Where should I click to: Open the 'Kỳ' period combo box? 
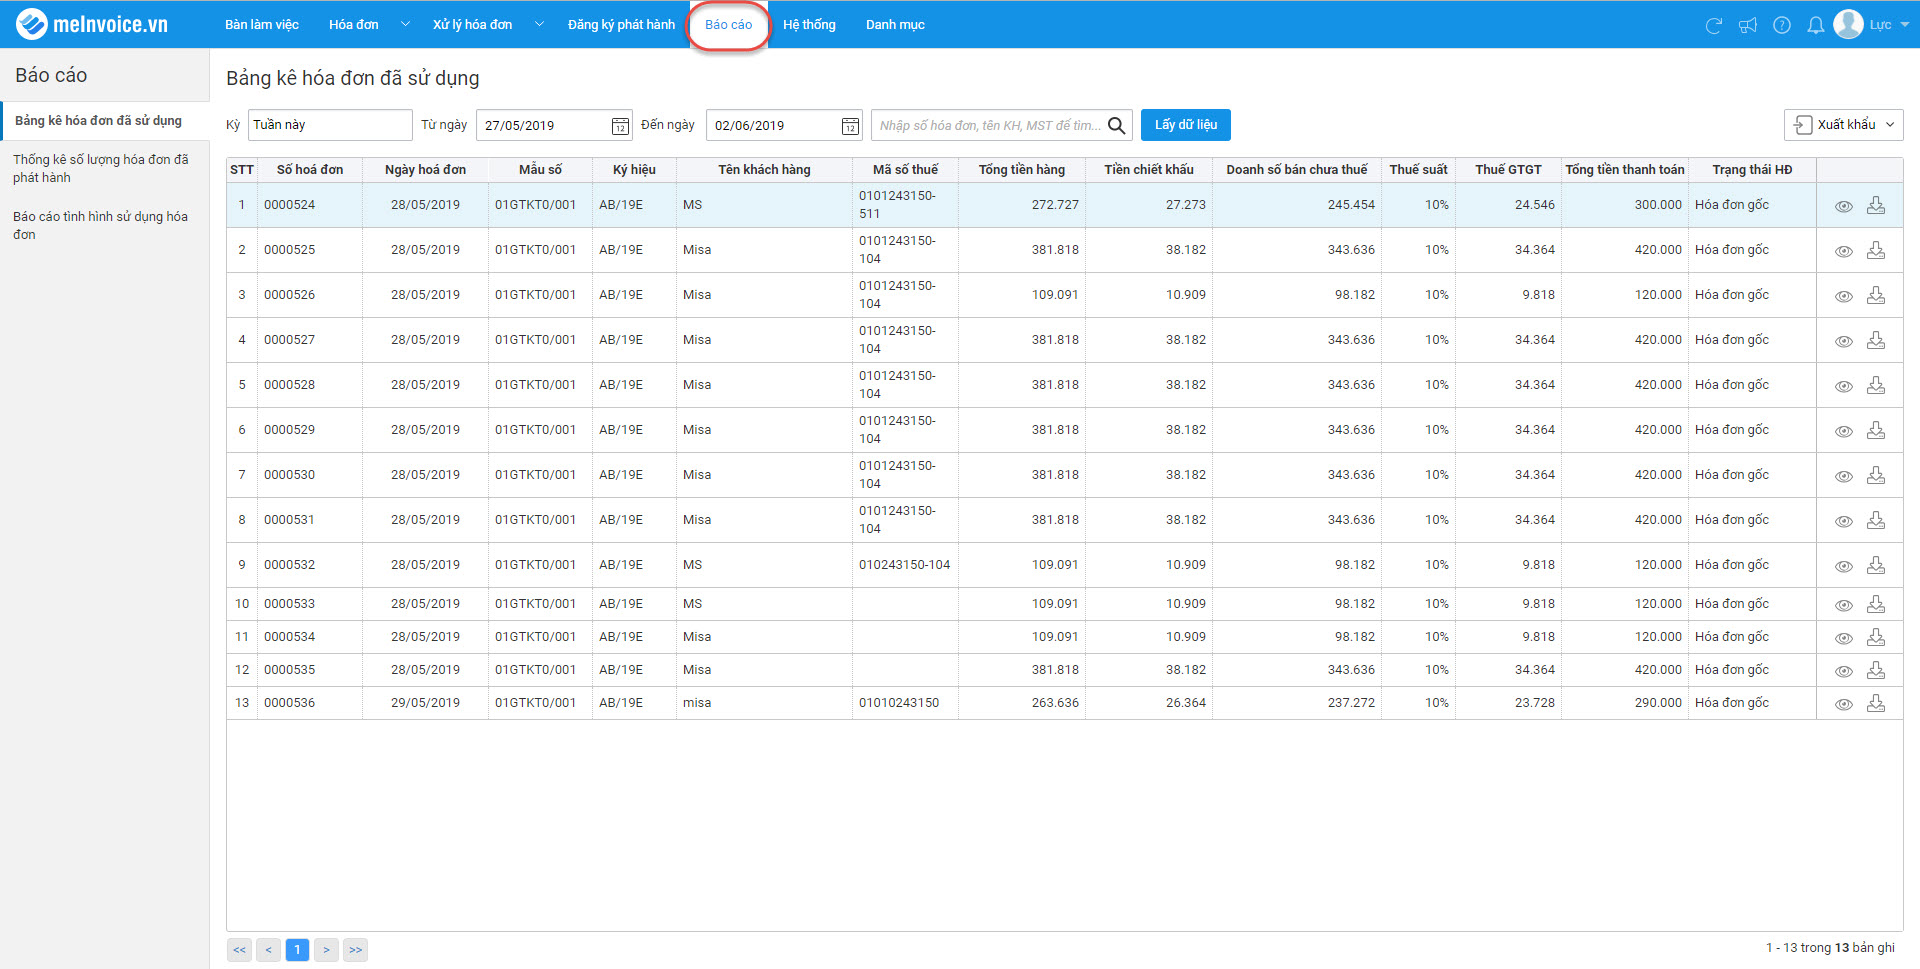[329, 125]
